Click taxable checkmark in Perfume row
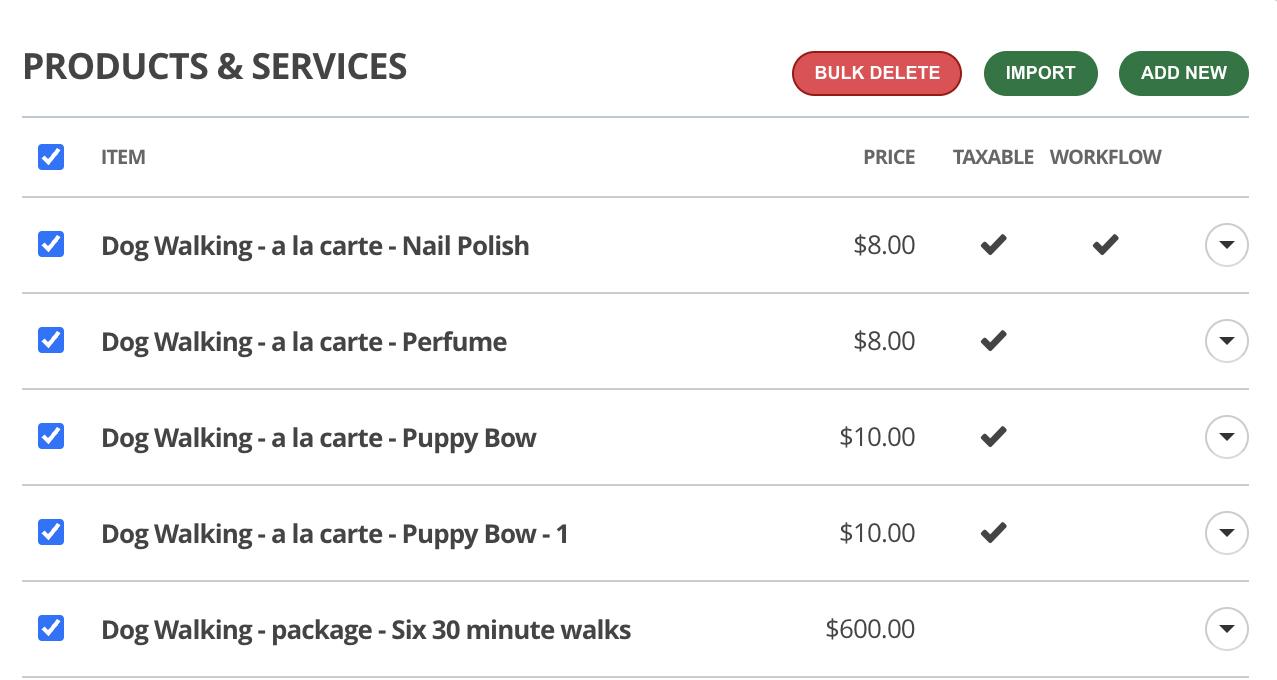 tap(993, 341)
